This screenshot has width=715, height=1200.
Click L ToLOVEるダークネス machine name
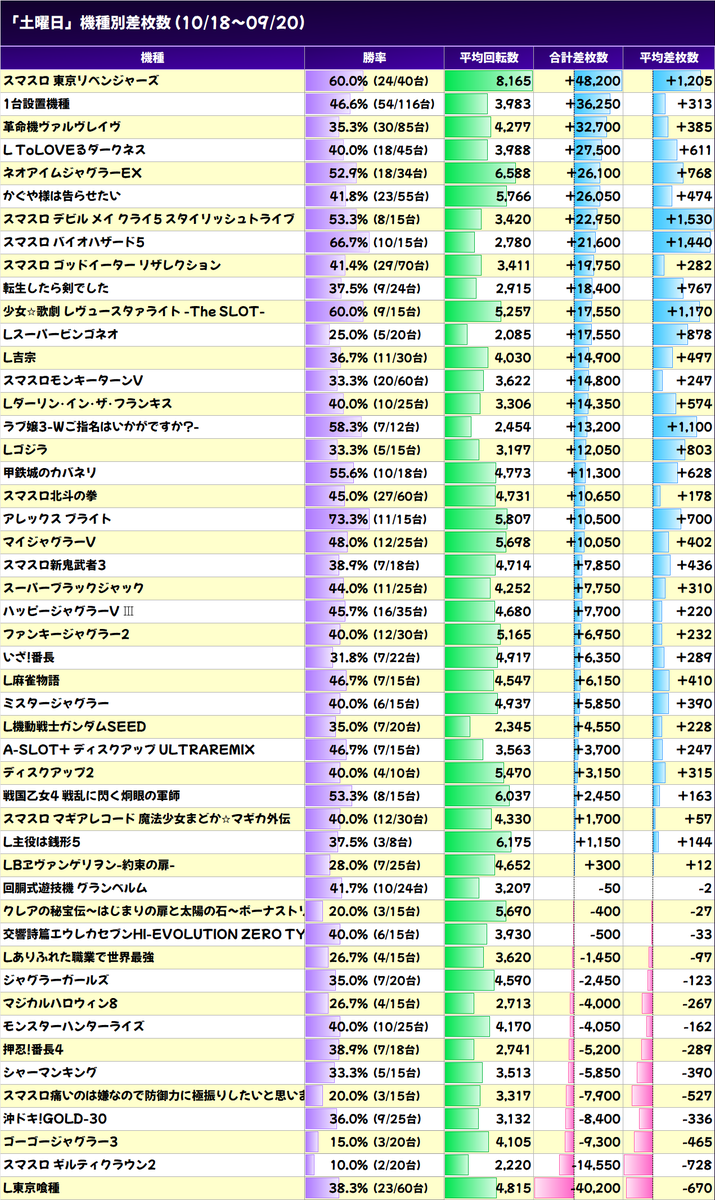coord(75,149)
